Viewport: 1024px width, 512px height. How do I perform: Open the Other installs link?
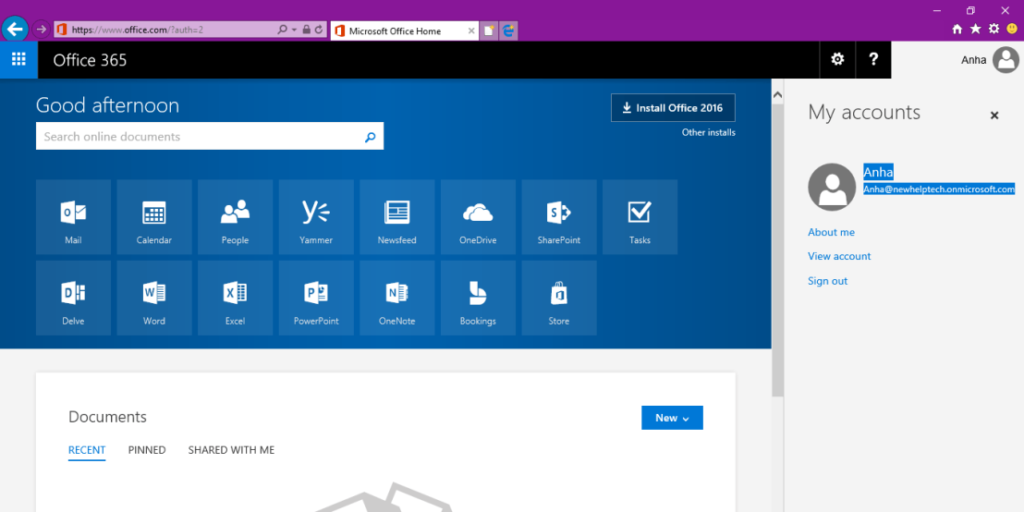pyautogui.click(x=709, y=133)
